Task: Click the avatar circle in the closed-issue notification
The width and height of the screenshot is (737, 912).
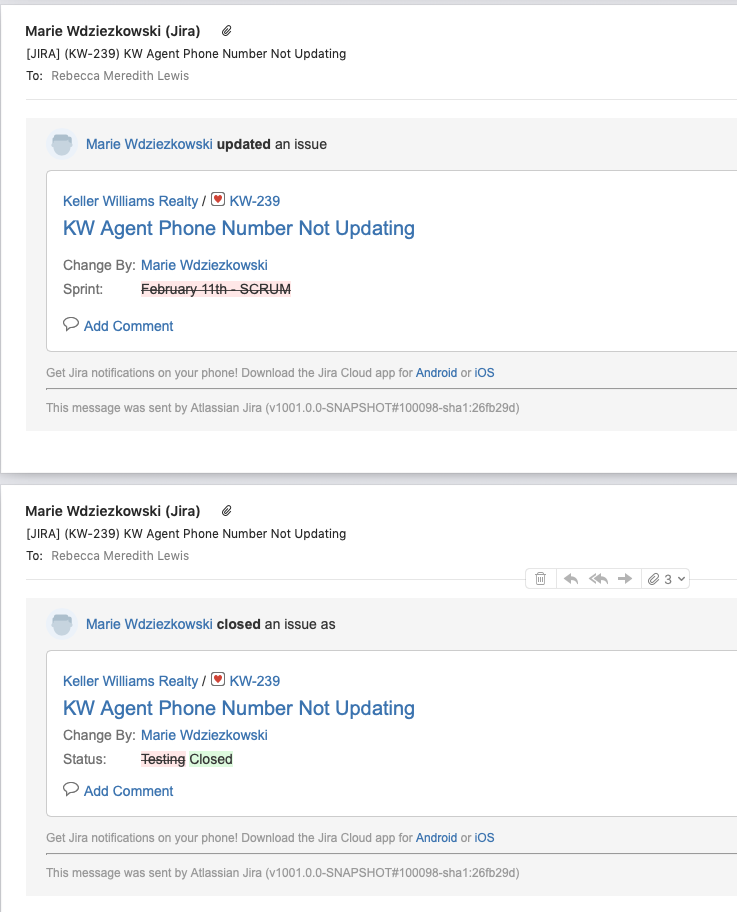Action: (x=62, y=624)
